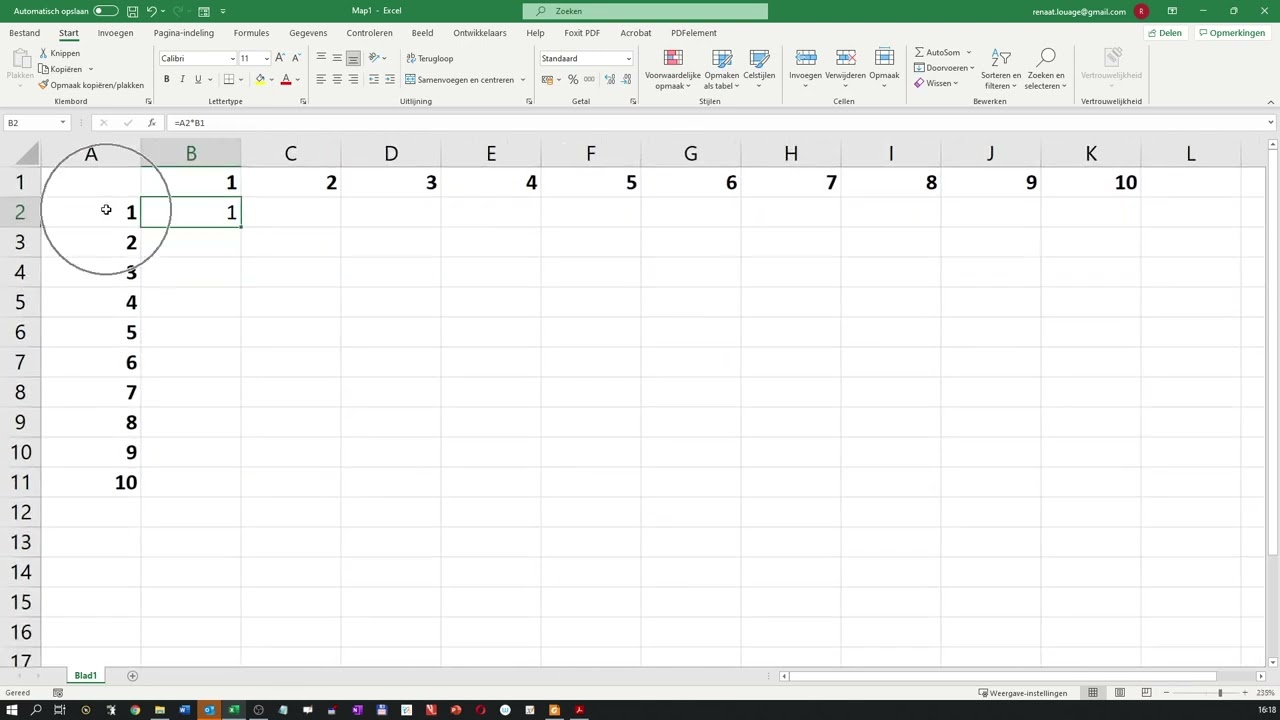The width and height of the screenshot is (1280, 720).
Task: Apply thousands separator style (000)
Action: (x=589, y=79)
